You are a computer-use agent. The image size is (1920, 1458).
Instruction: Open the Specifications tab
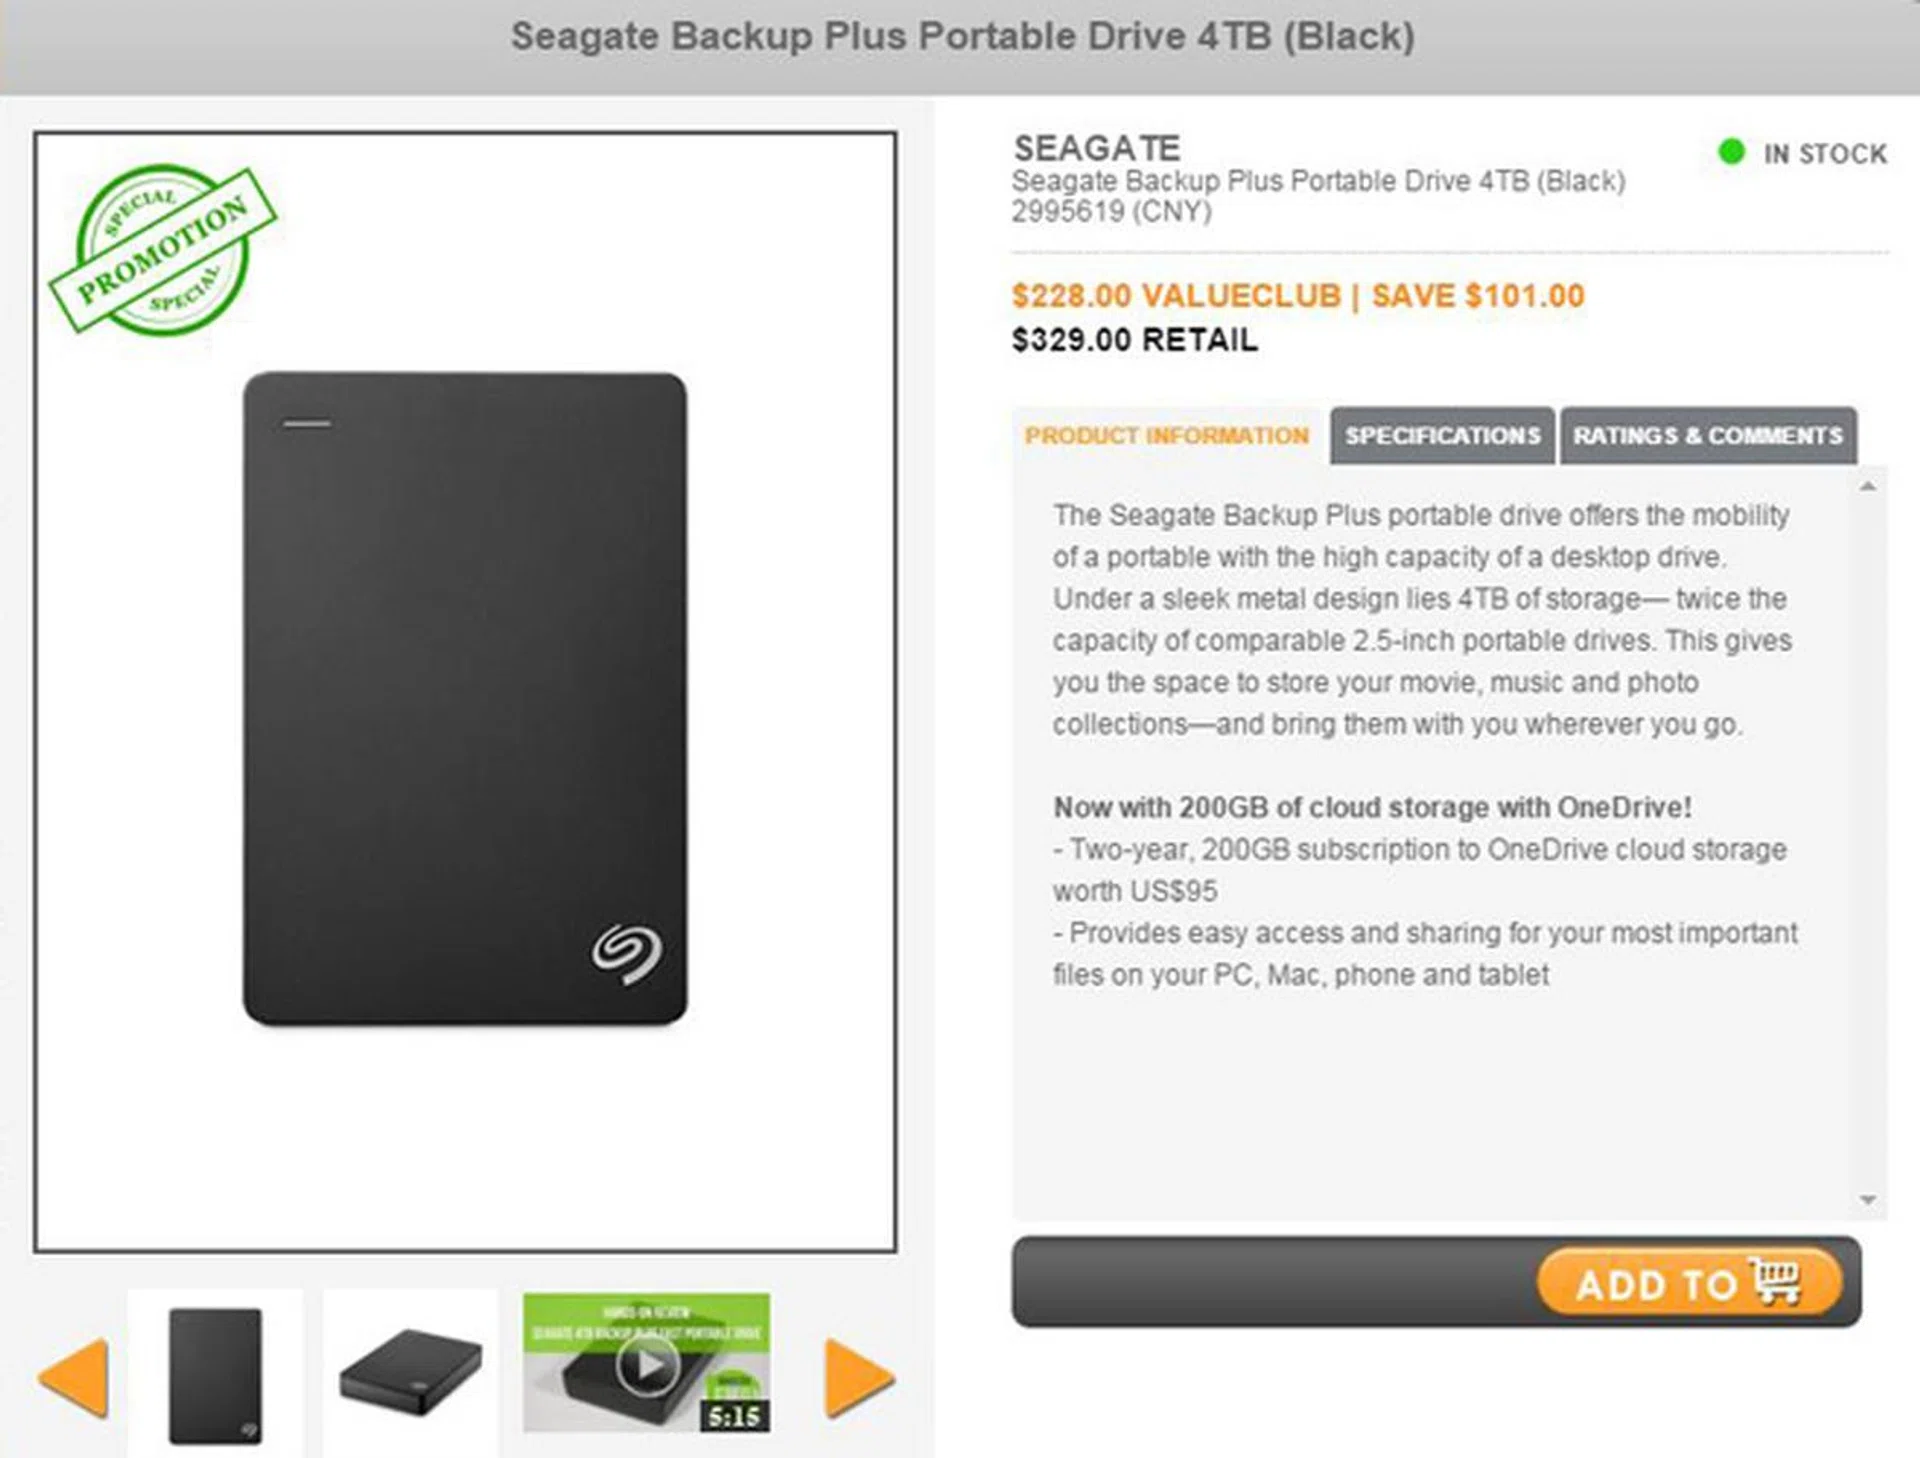1442,436
